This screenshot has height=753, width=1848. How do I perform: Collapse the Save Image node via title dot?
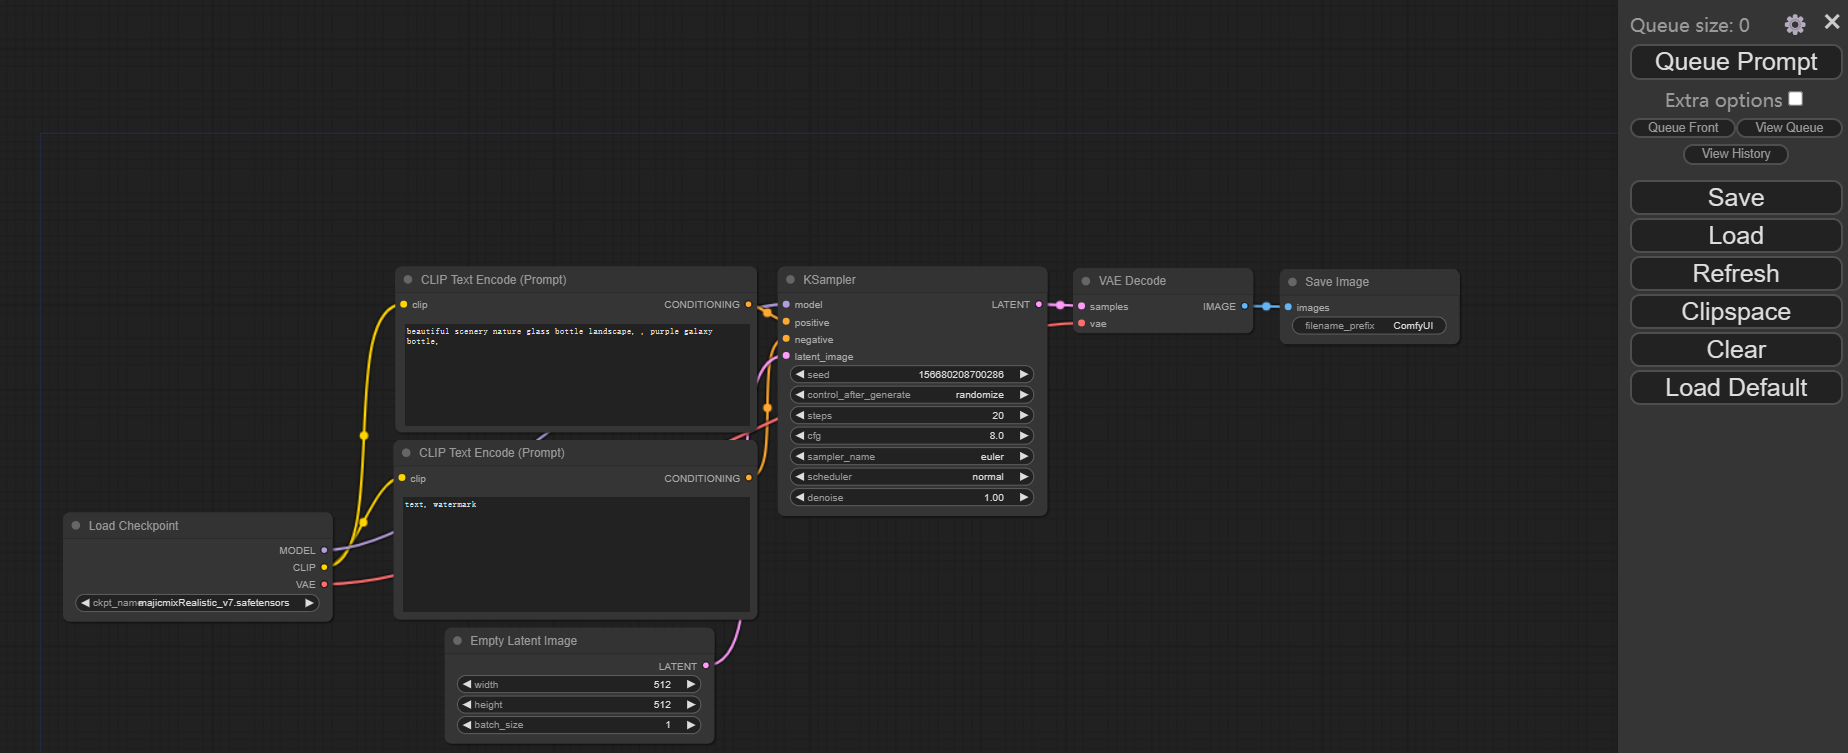click(x=1292, y=282)
